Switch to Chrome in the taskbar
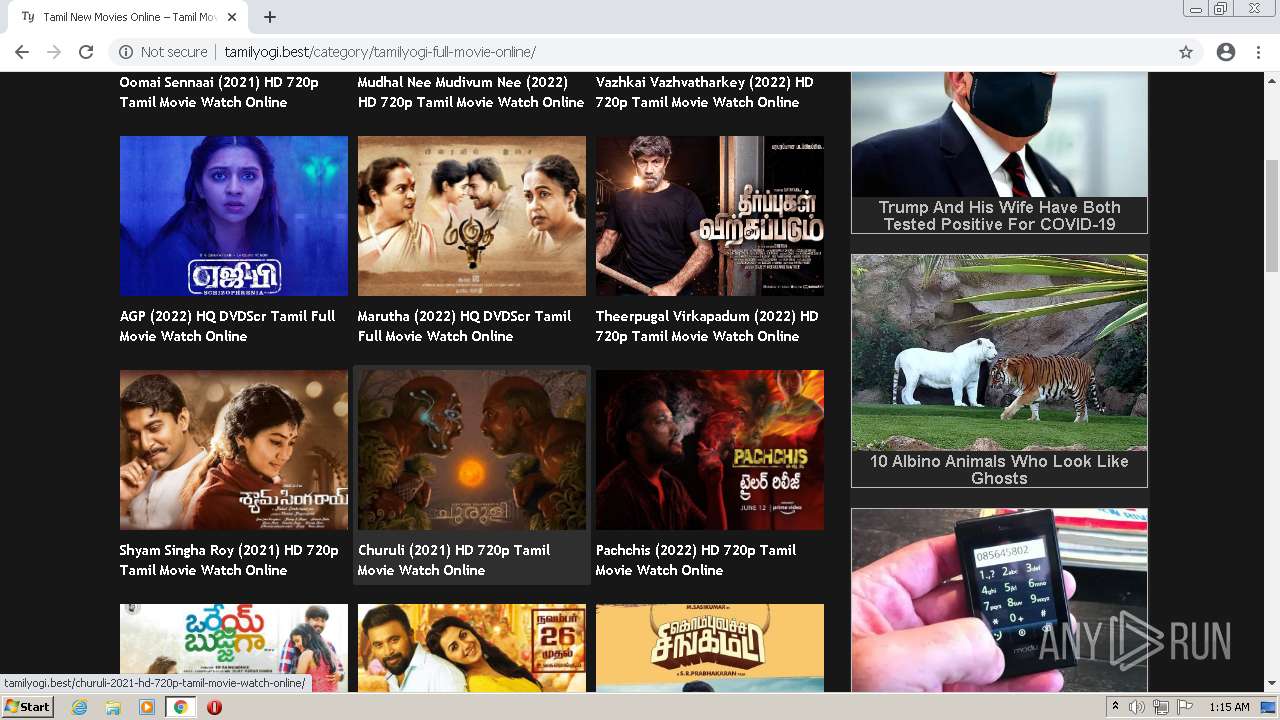1280x720 pixels. 180,707
